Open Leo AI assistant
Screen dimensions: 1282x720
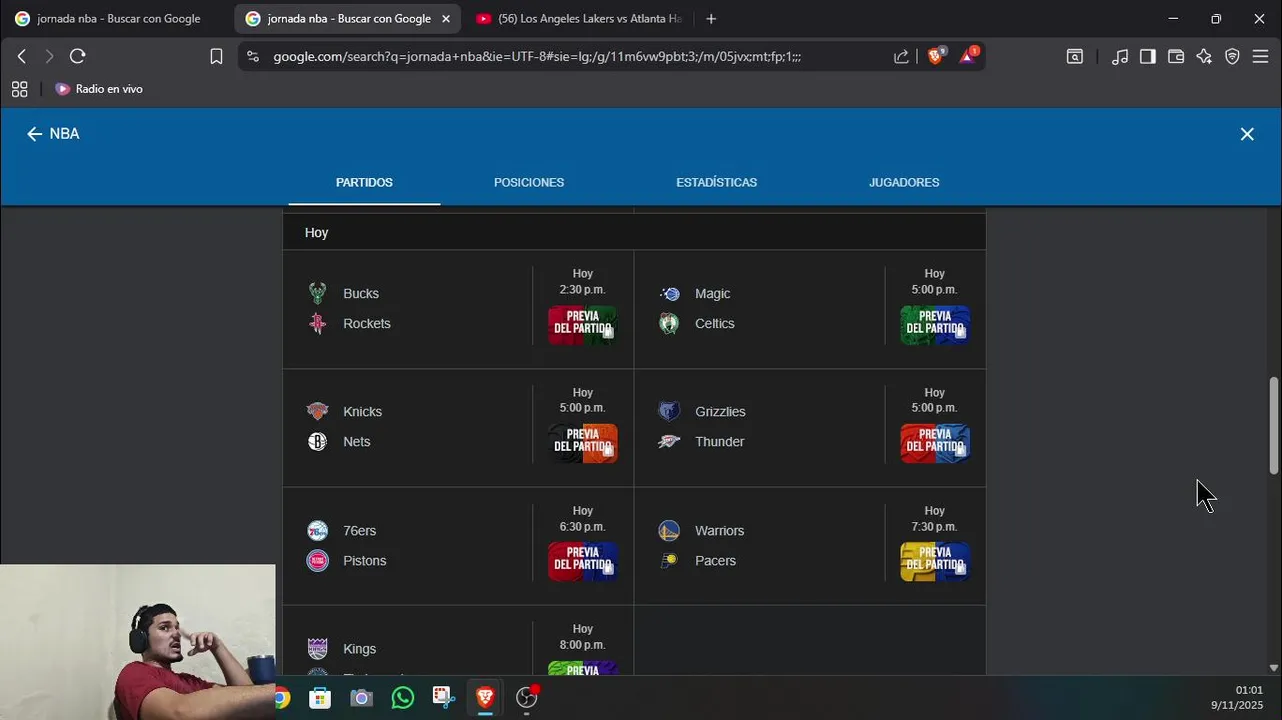pos(1204,57)
